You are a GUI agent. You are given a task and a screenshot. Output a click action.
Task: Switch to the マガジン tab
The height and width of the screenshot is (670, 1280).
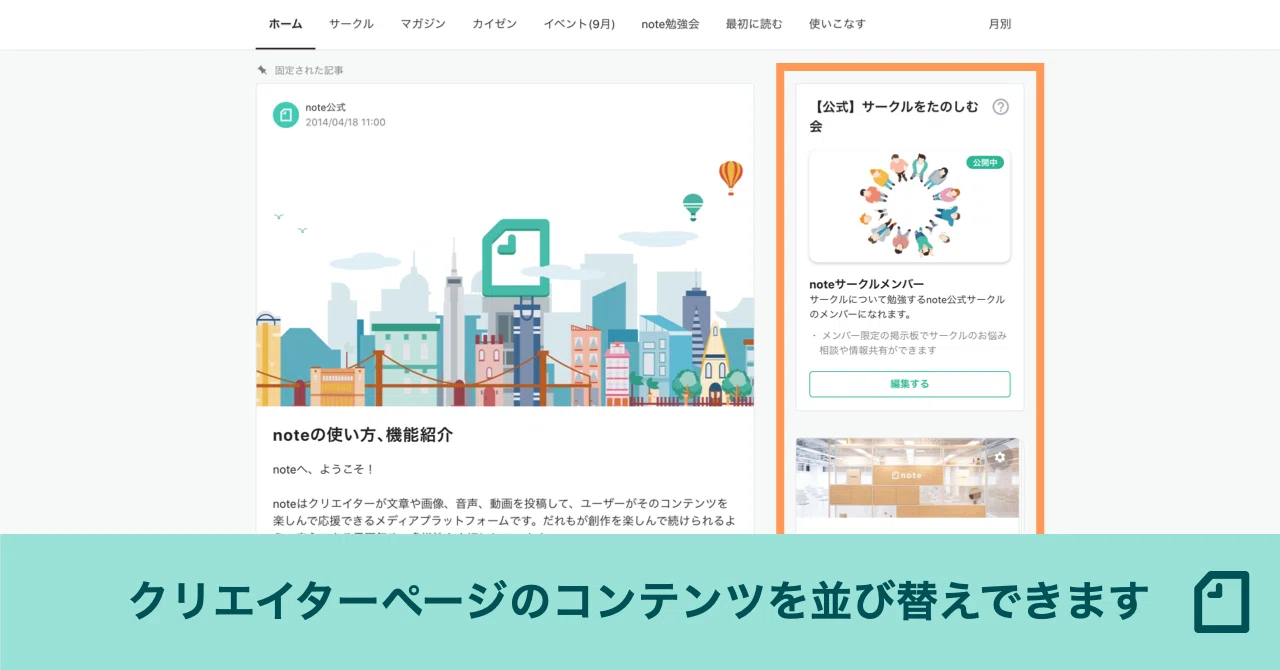coord(423,24)
